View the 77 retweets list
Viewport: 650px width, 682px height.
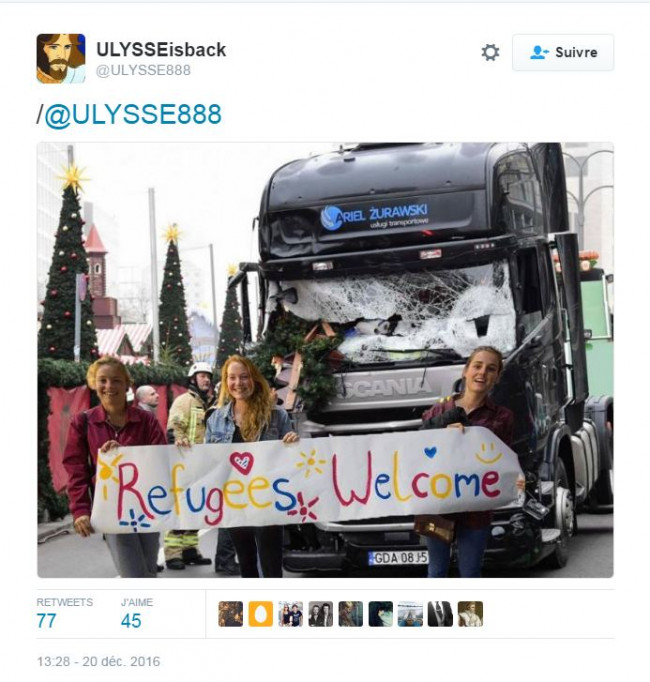click(x=46, y=621)
